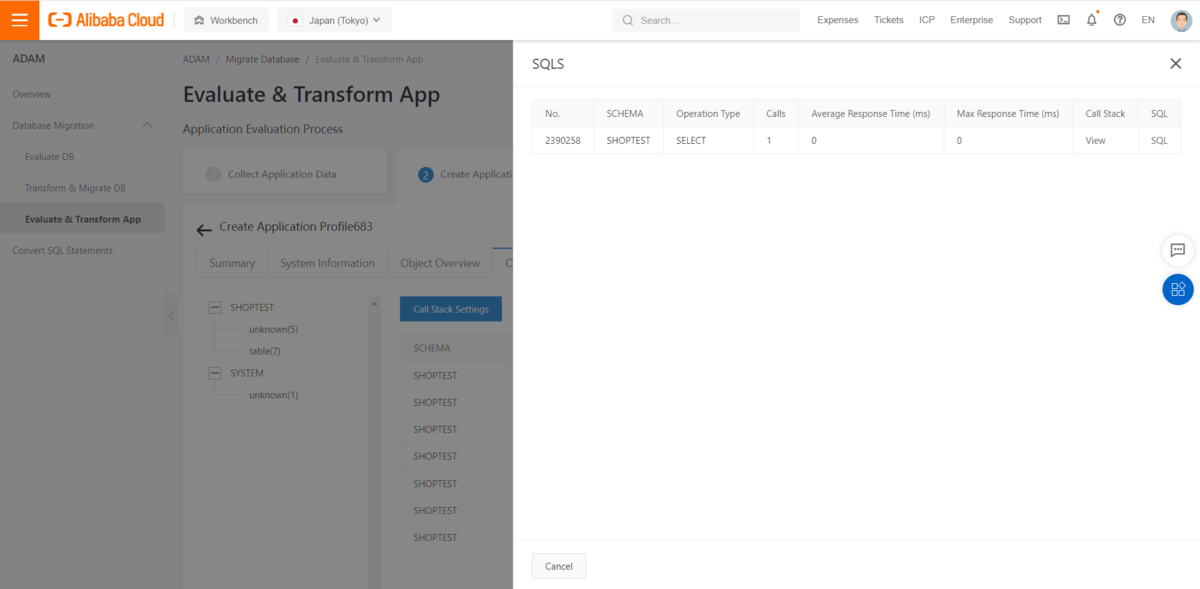Select Evaluate & Transform App sidebar item
Screen dimensions: 1200x589
(83, 219)
